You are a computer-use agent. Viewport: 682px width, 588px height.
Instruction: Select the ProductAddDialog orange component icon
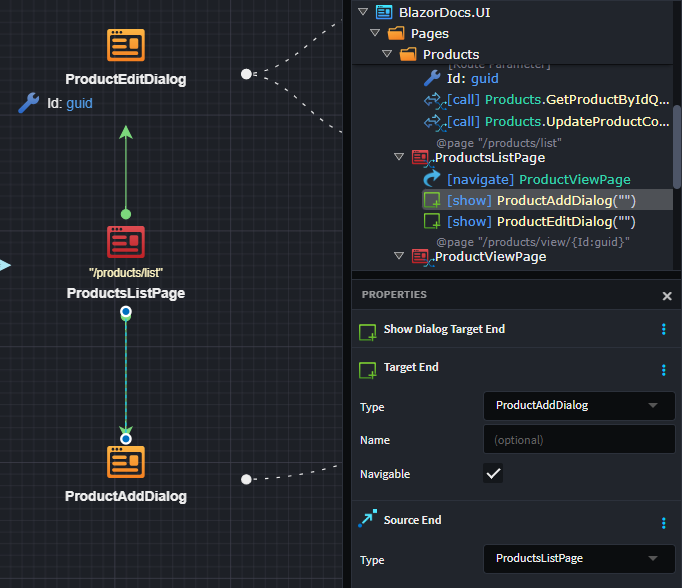tap(126, 462)
